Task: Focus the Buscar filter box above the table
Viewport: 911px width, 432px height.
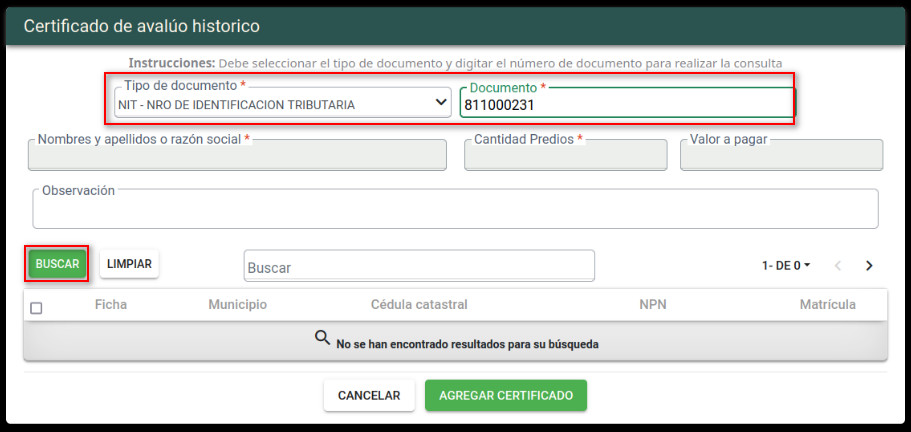Action: coord(419,266)
